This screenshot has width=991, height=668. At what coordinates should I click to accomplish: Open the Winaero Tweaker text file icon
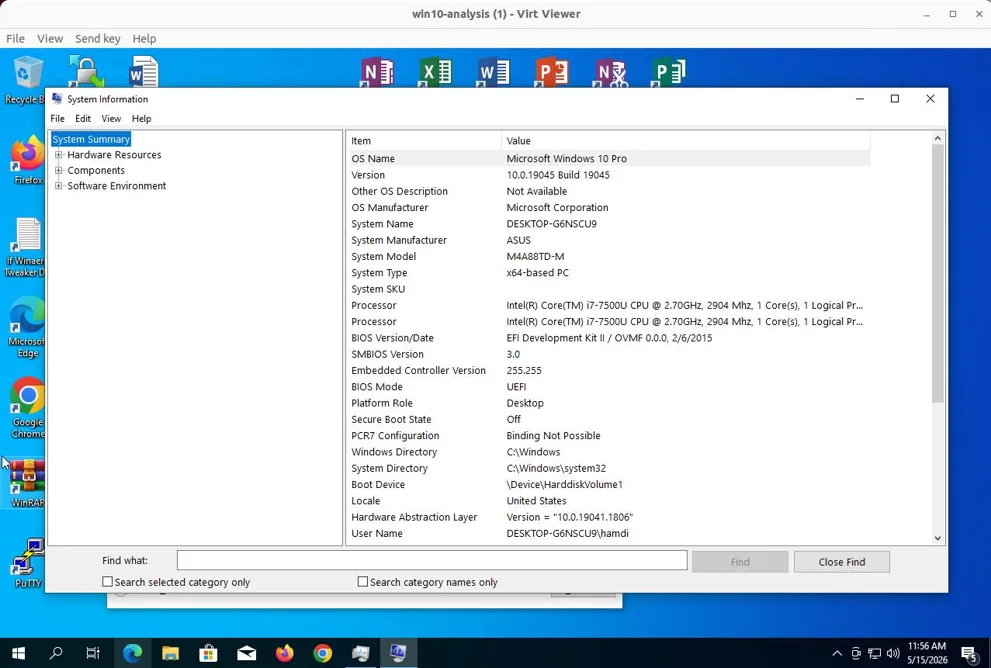point(25,246)
